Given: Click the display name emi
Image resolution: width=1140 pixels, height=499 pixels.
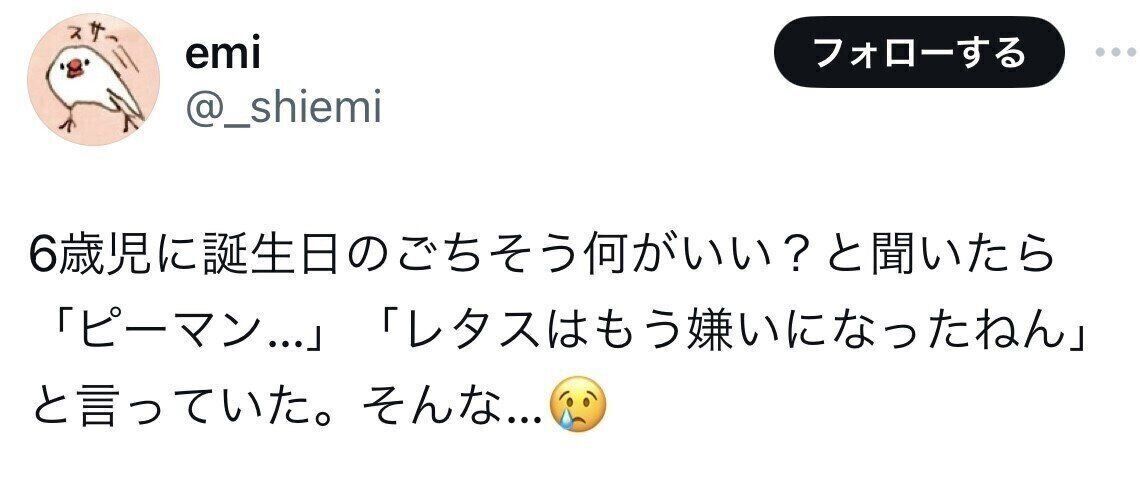Looking at the screenshot, I should pos(223,54).
